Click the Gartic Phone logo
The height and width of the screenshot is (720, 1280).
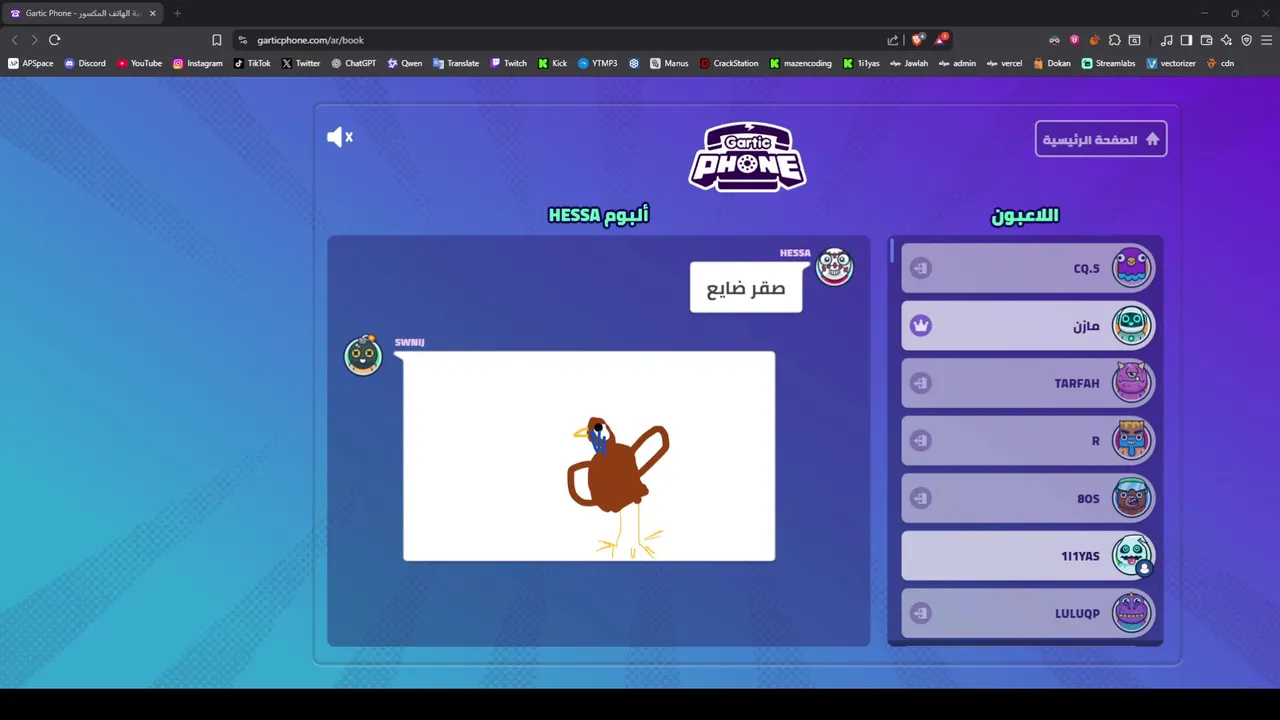pos(747,157)
